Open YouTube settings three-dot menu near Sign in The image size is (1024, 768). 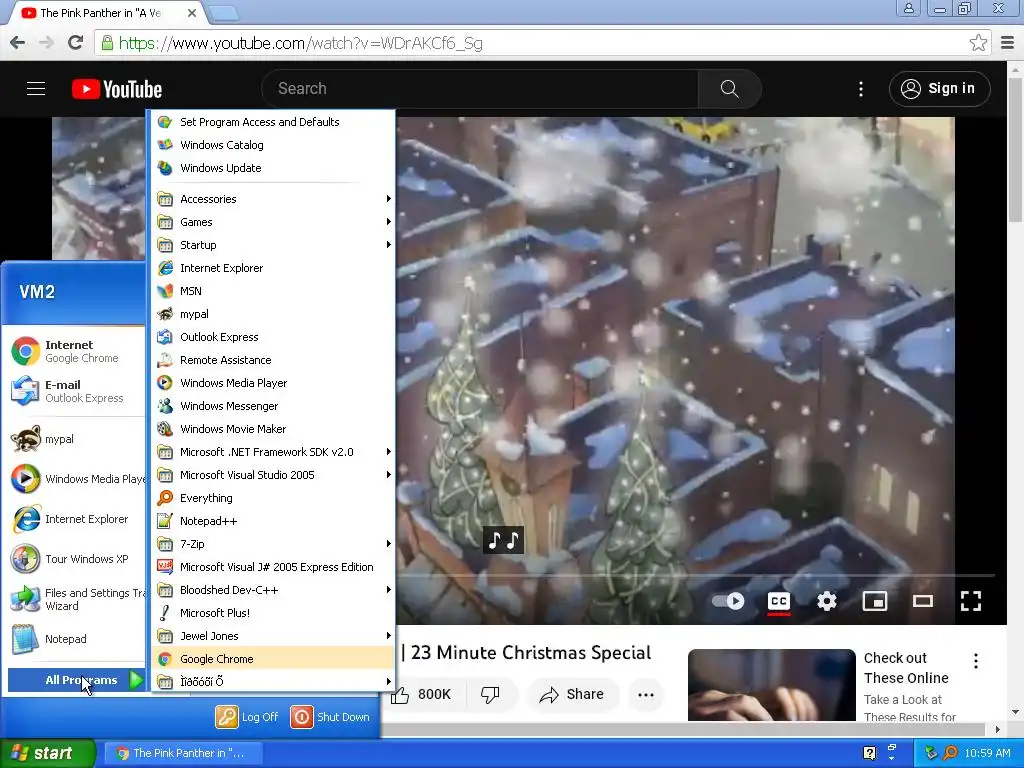pyautogui.click(x=861, y=89)
